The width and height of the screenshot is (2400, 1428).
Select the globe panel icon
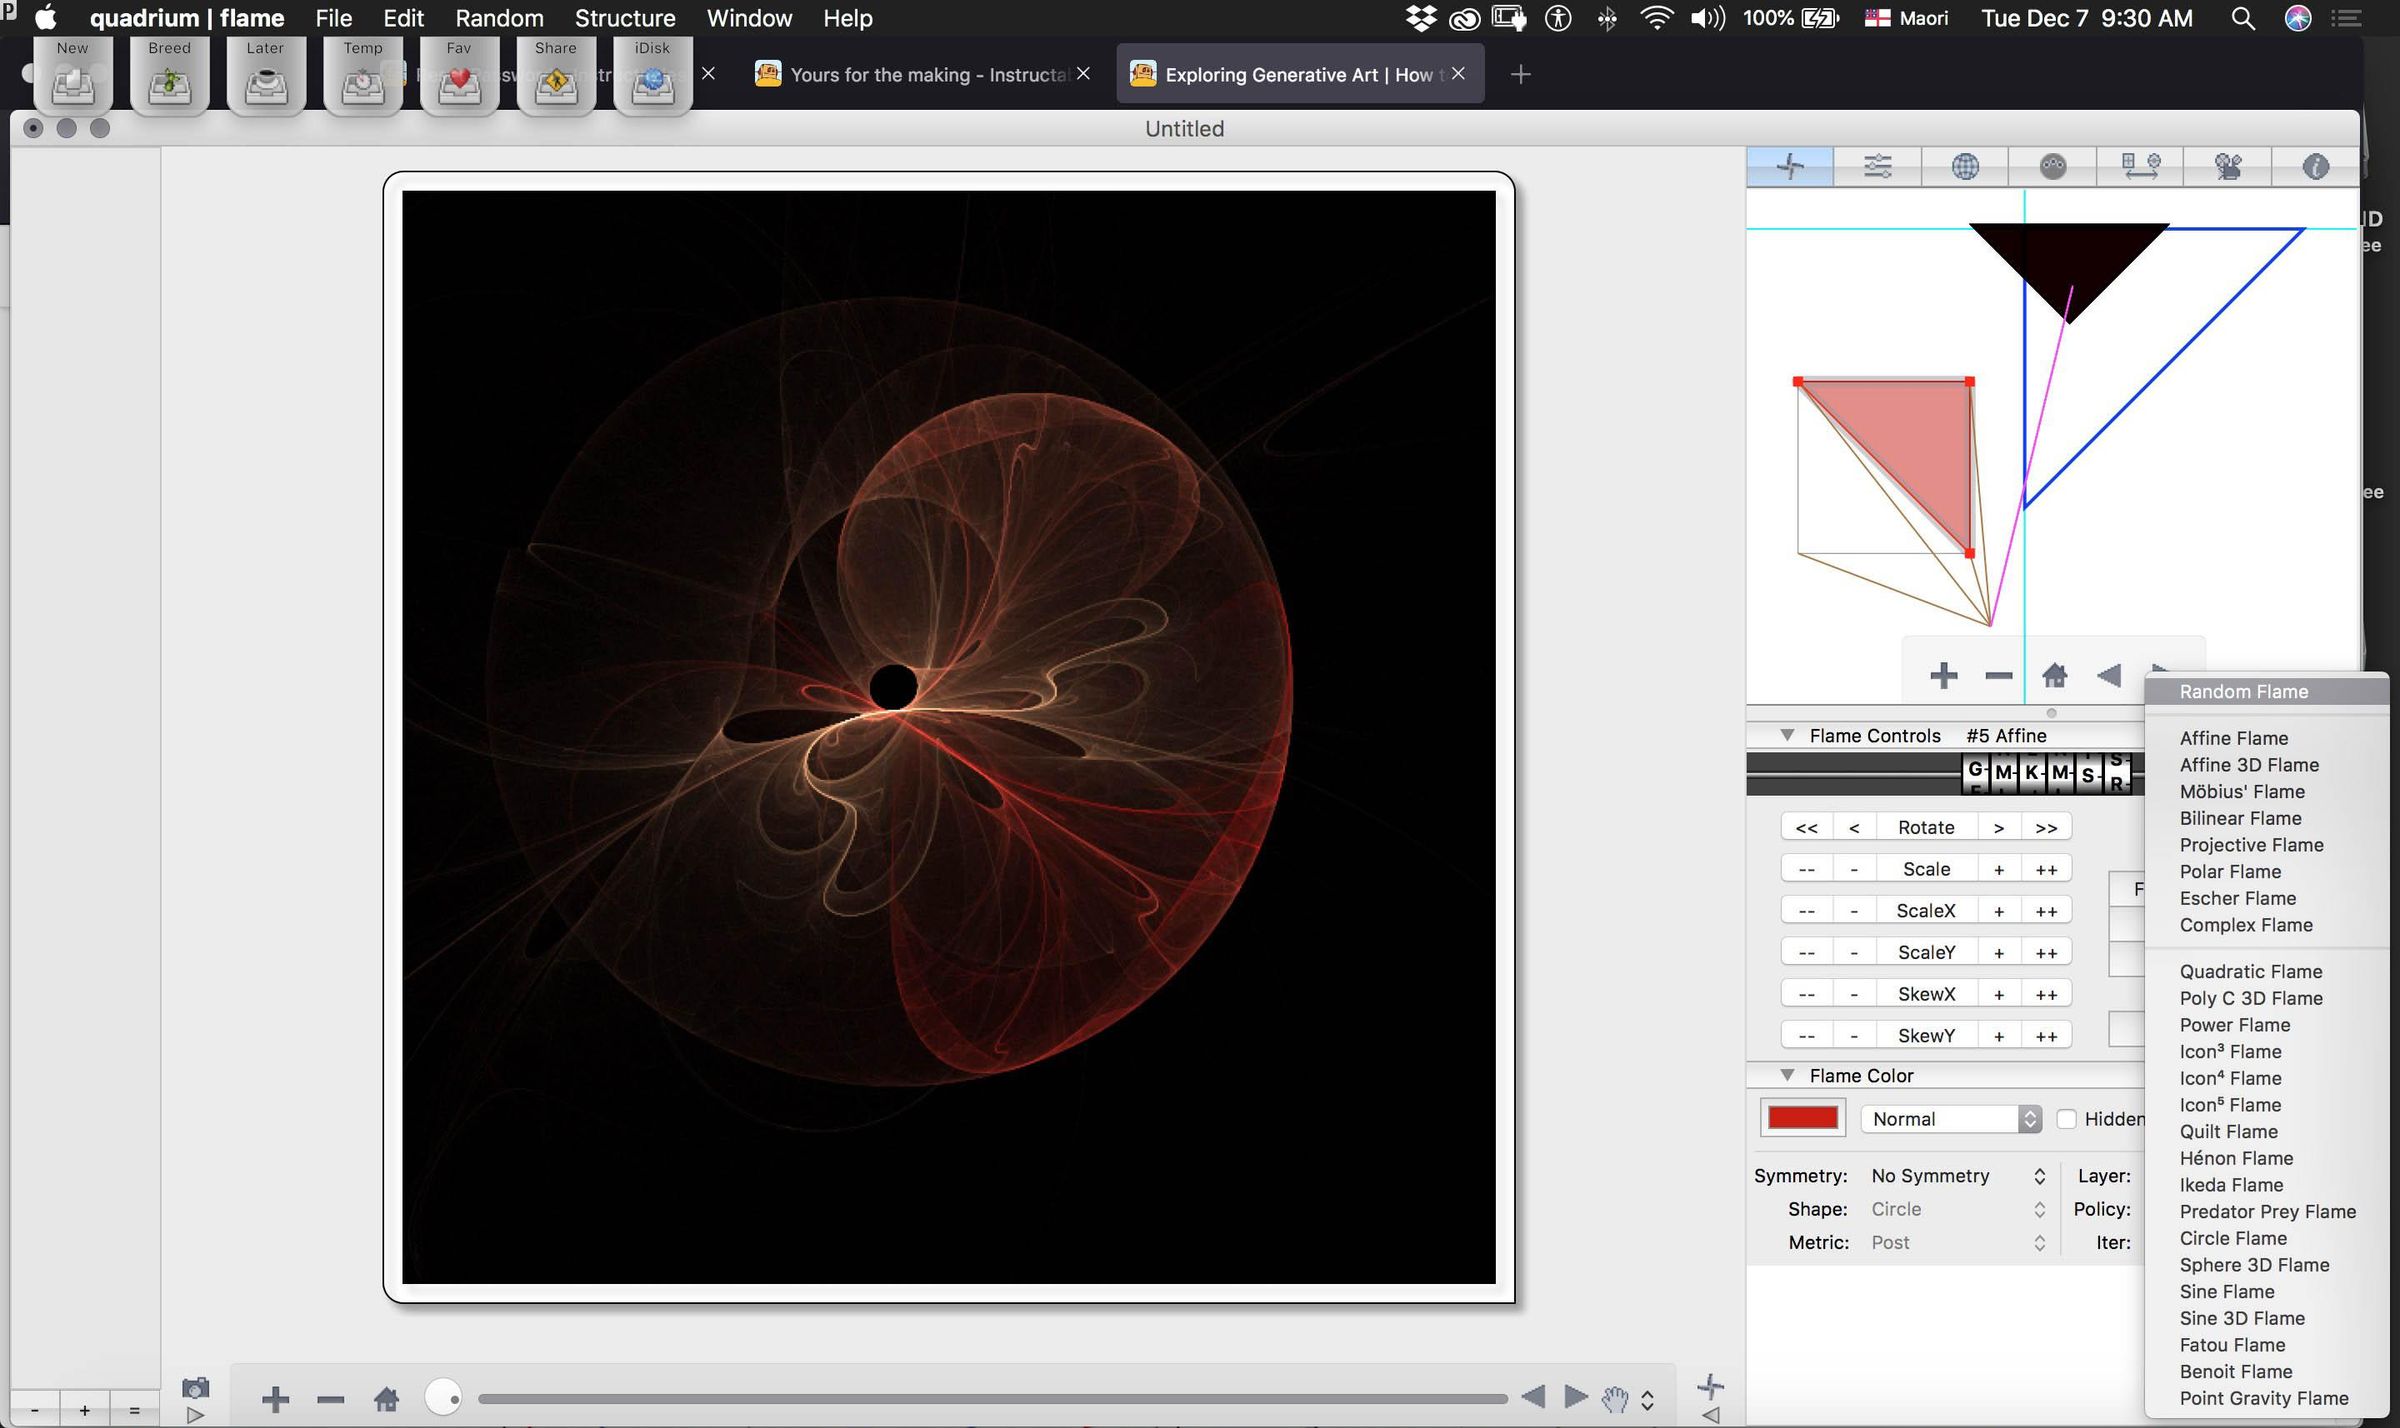[x=1966, y=166]
